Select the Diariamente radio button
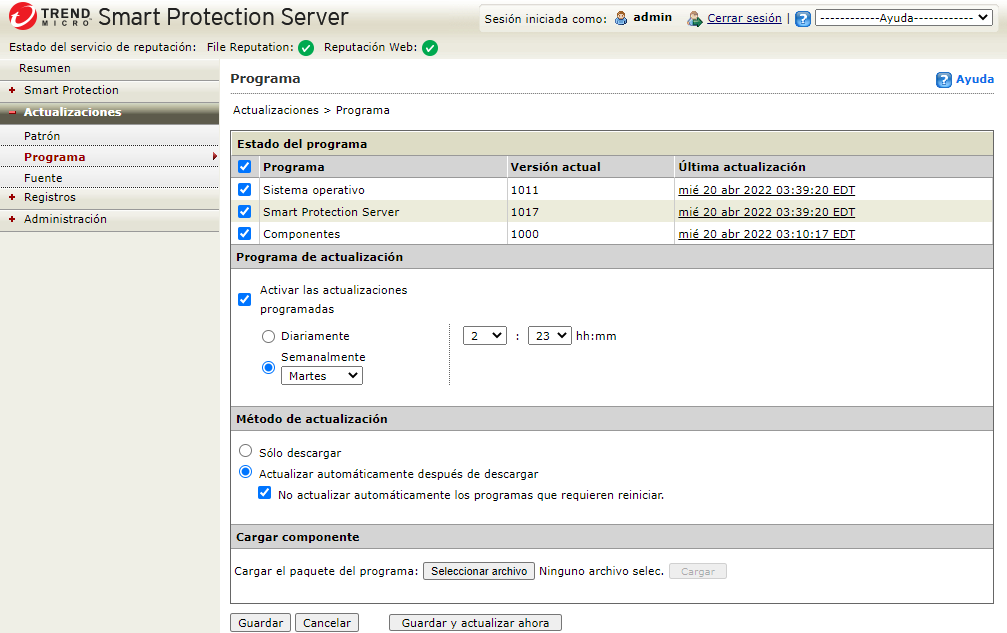 tap(268, 337)
